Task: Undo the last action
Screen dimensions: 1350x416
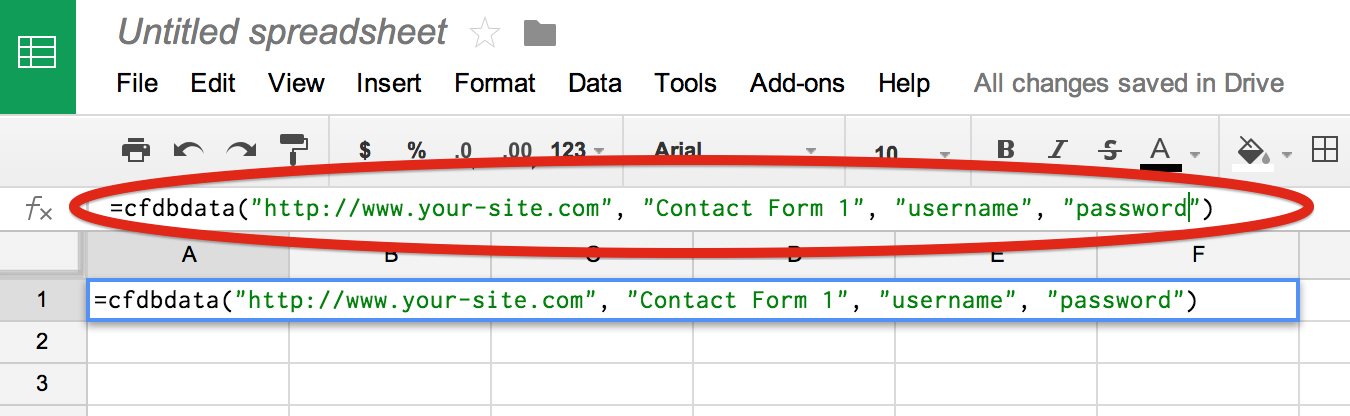Action: coord(188,151)
